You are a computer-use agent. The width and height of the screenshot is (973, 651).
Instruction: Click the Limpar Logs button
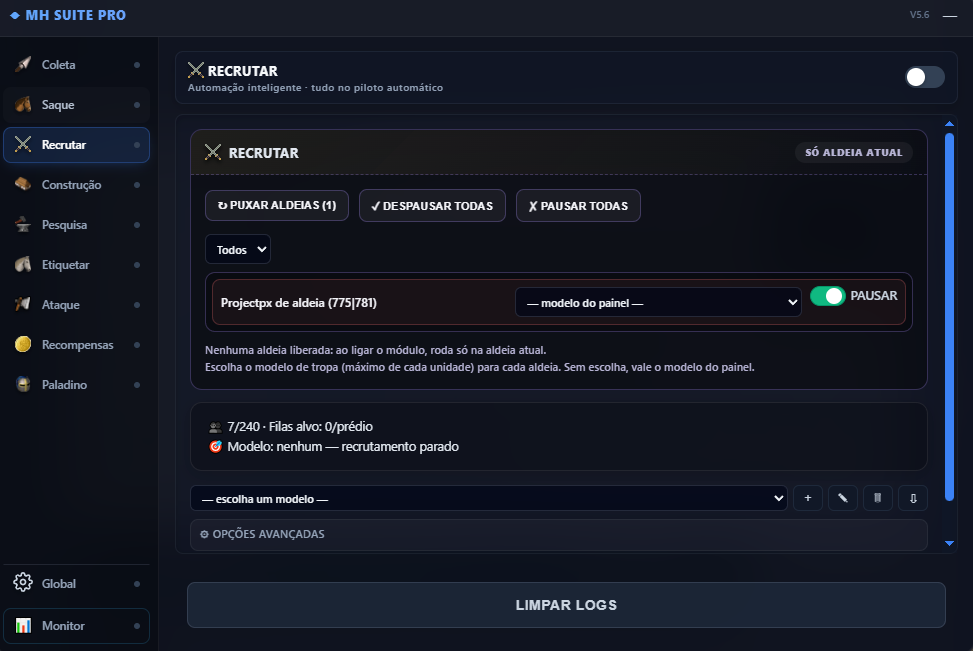[566, 605]
